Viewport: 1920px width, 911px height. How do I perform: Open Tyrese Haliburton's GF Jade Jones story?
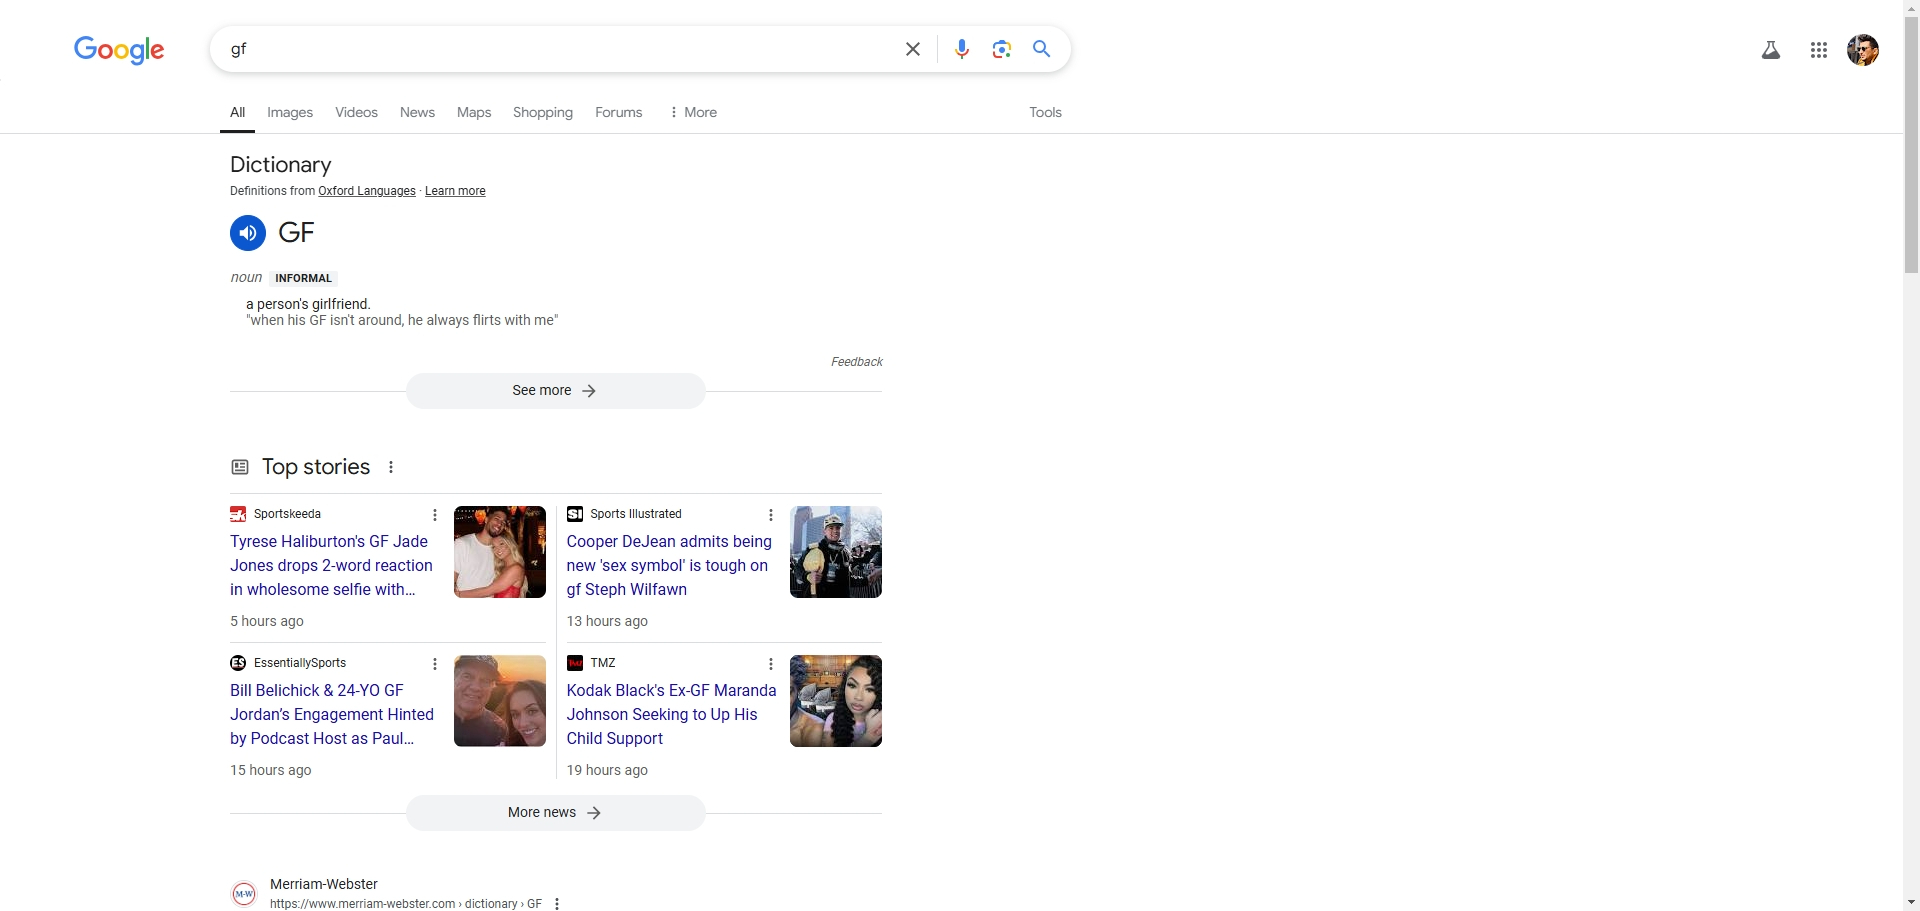[331, 565]
